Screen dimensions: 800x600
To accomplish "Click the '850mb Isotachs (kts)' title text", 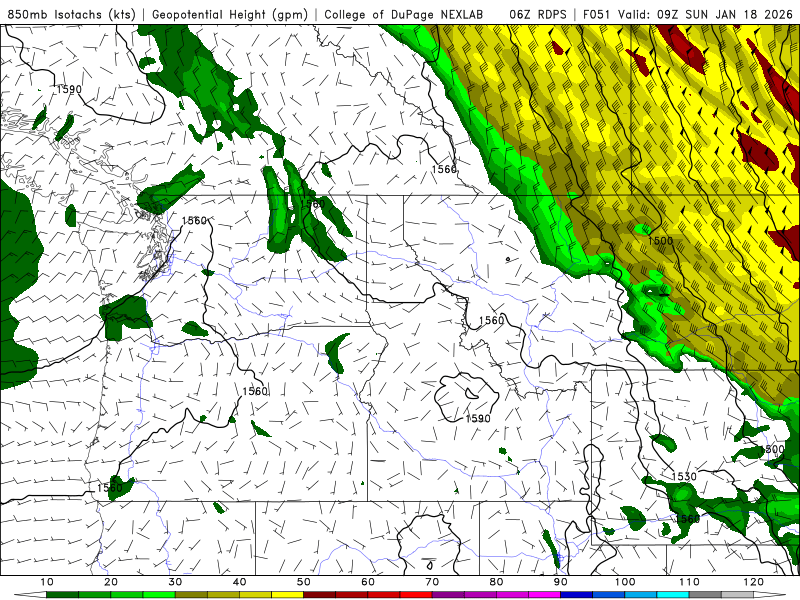I will (72, 15).
